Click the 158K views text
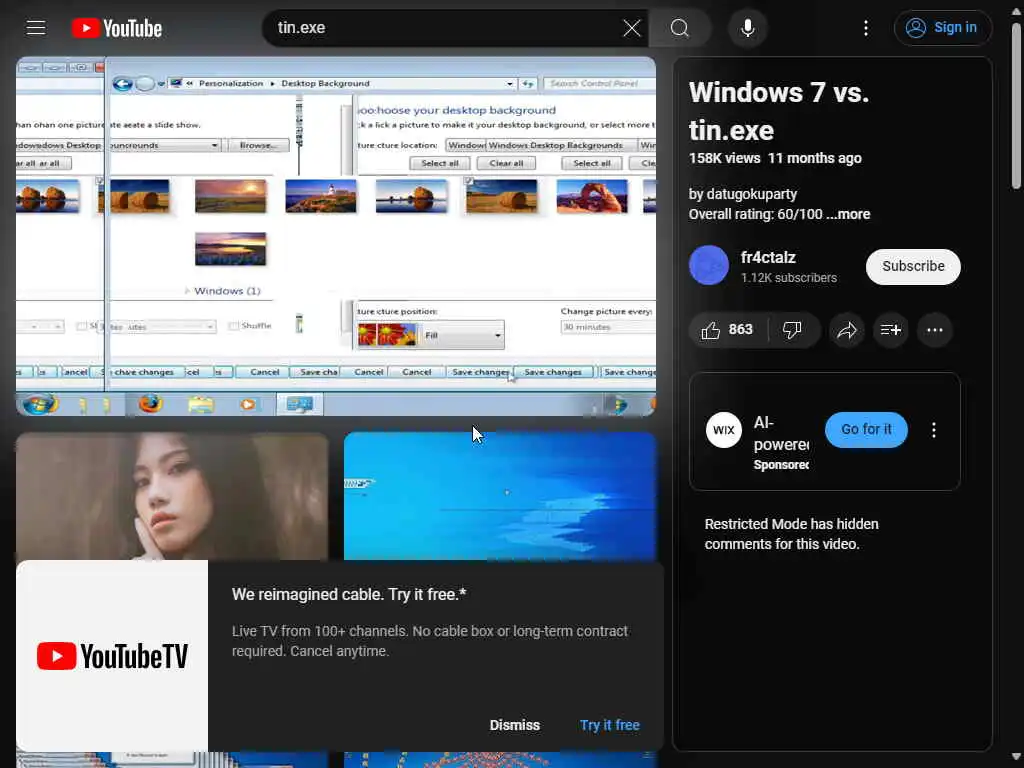Viewport: 1024px width, 768px height. pyautogui.click(x=724, y=158)
